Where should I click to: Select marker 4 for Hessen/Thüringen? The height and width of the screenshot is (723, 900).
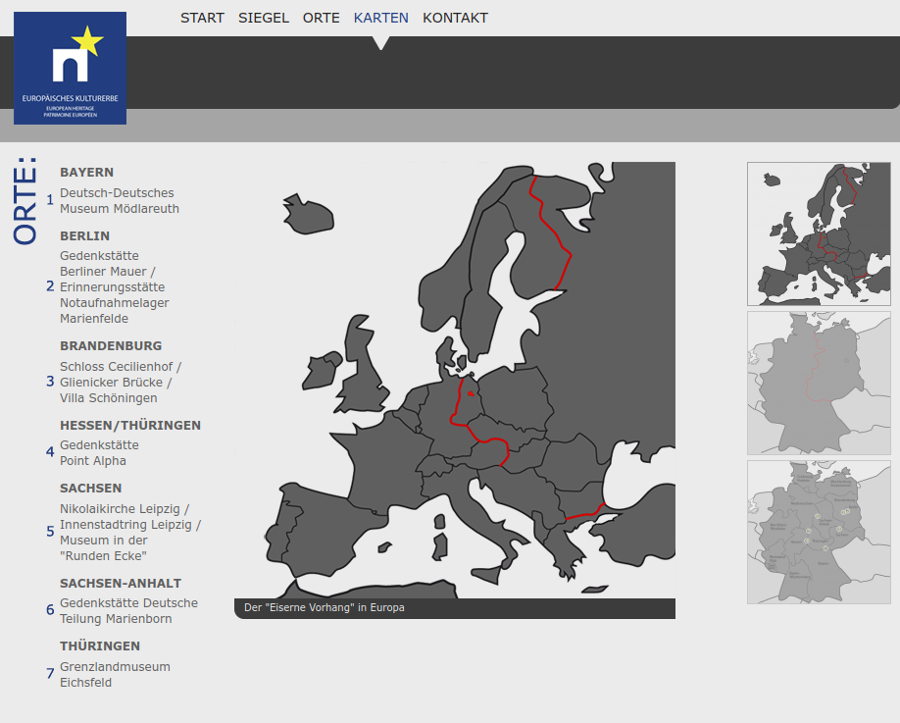pyautogui.click(x=49, y=452)
